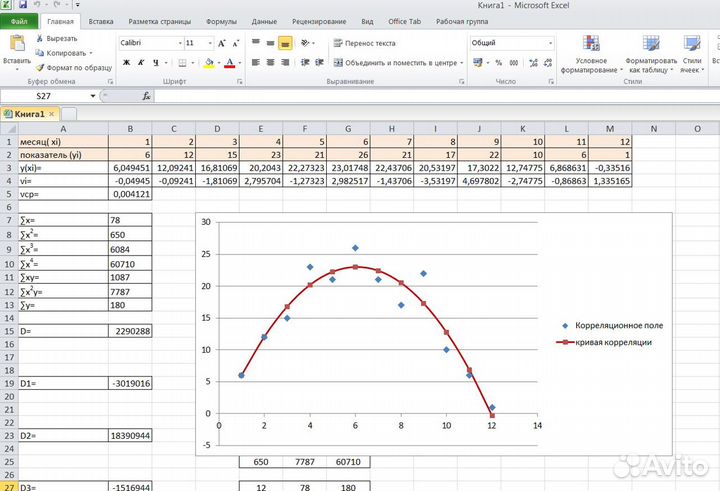Click the Paste (Вставить) clipboard icon
The height and width of the screenshot is (491, 720).
tap(17, 44)
